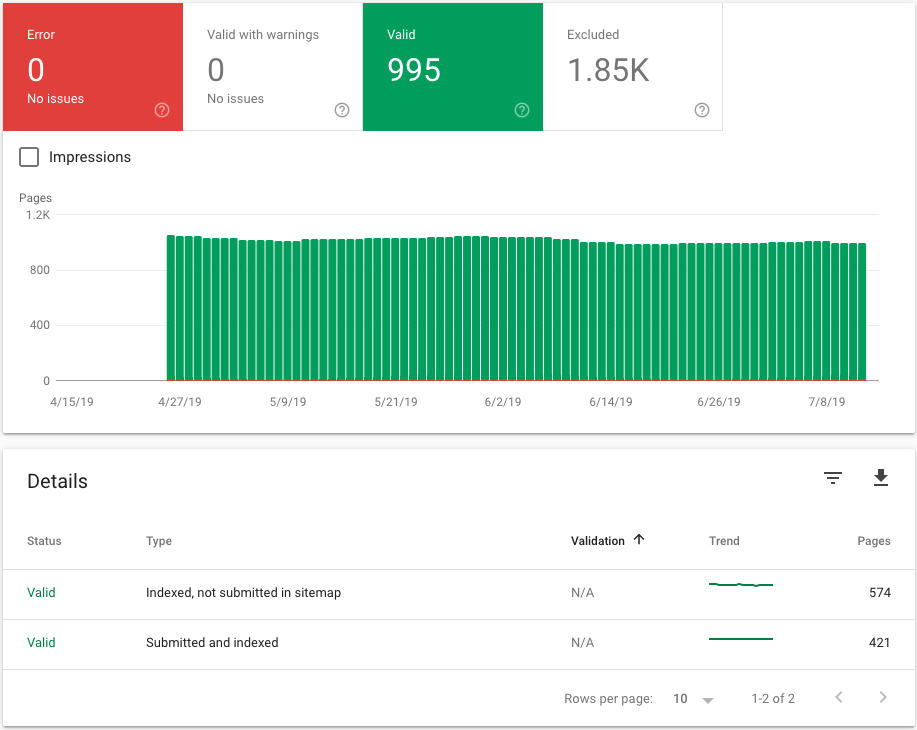Go to the next page of rows
The width and height of the screenshot is (917, 730).
[883, 697]
